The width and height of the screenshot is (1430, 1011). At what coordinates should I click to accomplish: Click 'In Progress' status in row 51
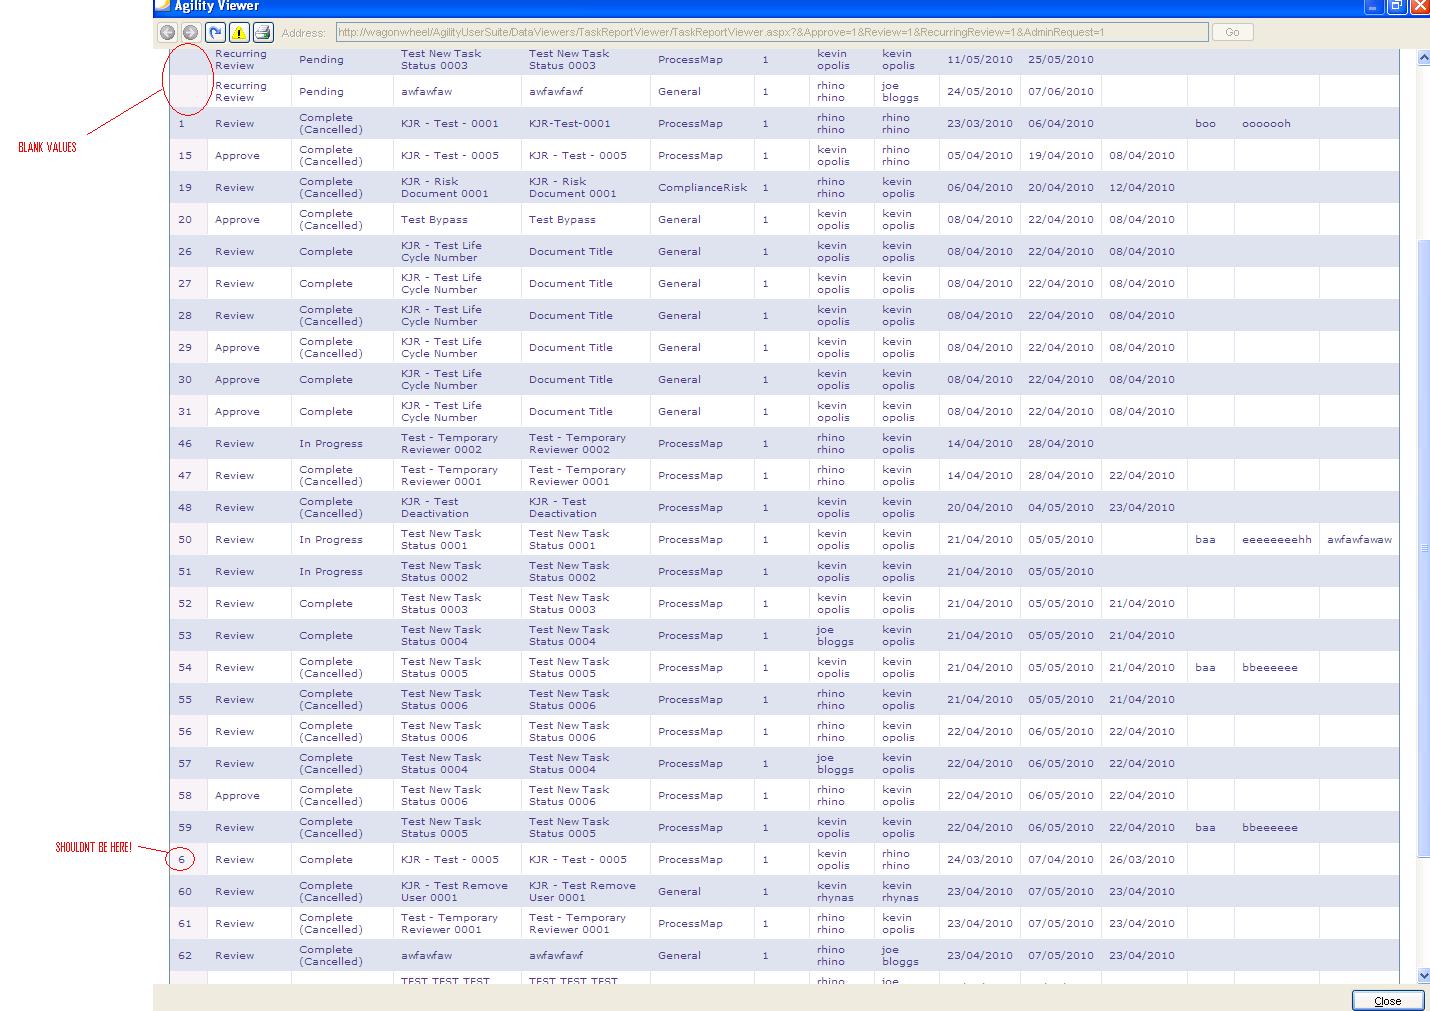click(x=331, y=572)
